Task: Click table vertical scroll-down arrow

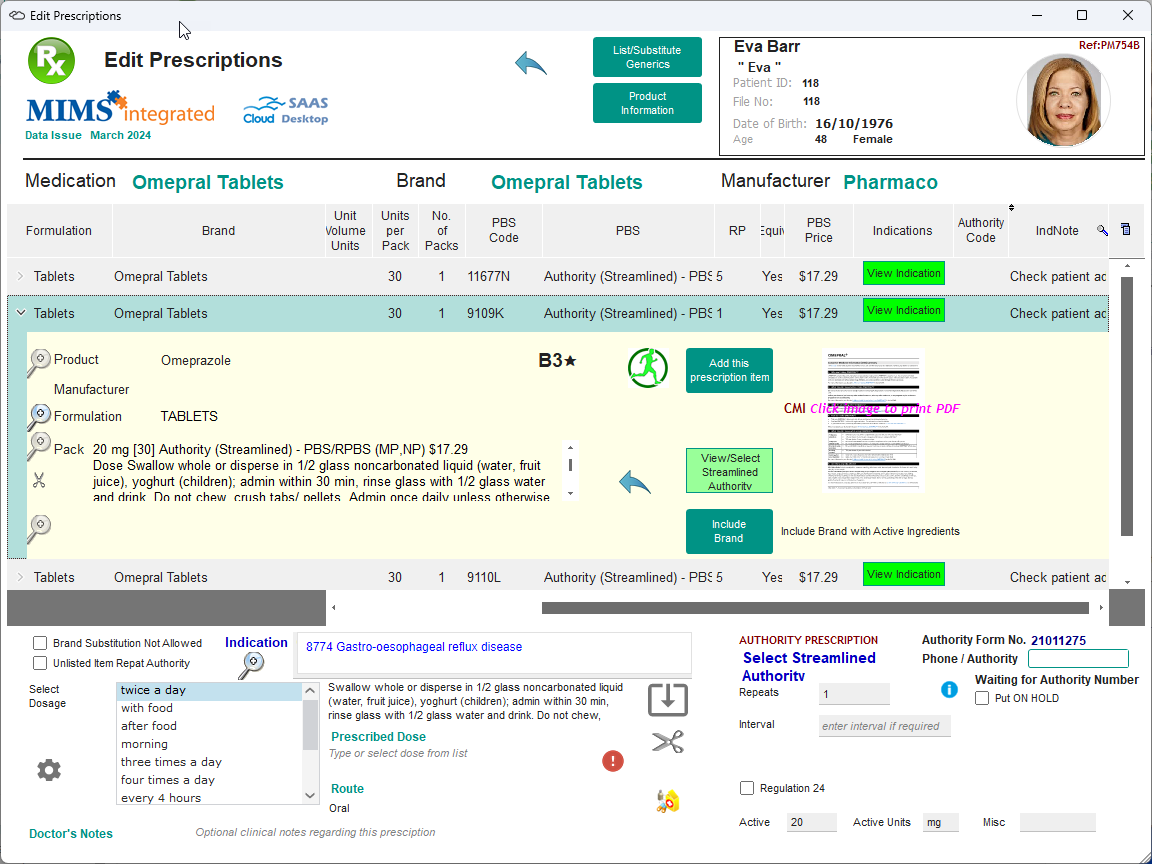Action: click(x=1127, y=582)
